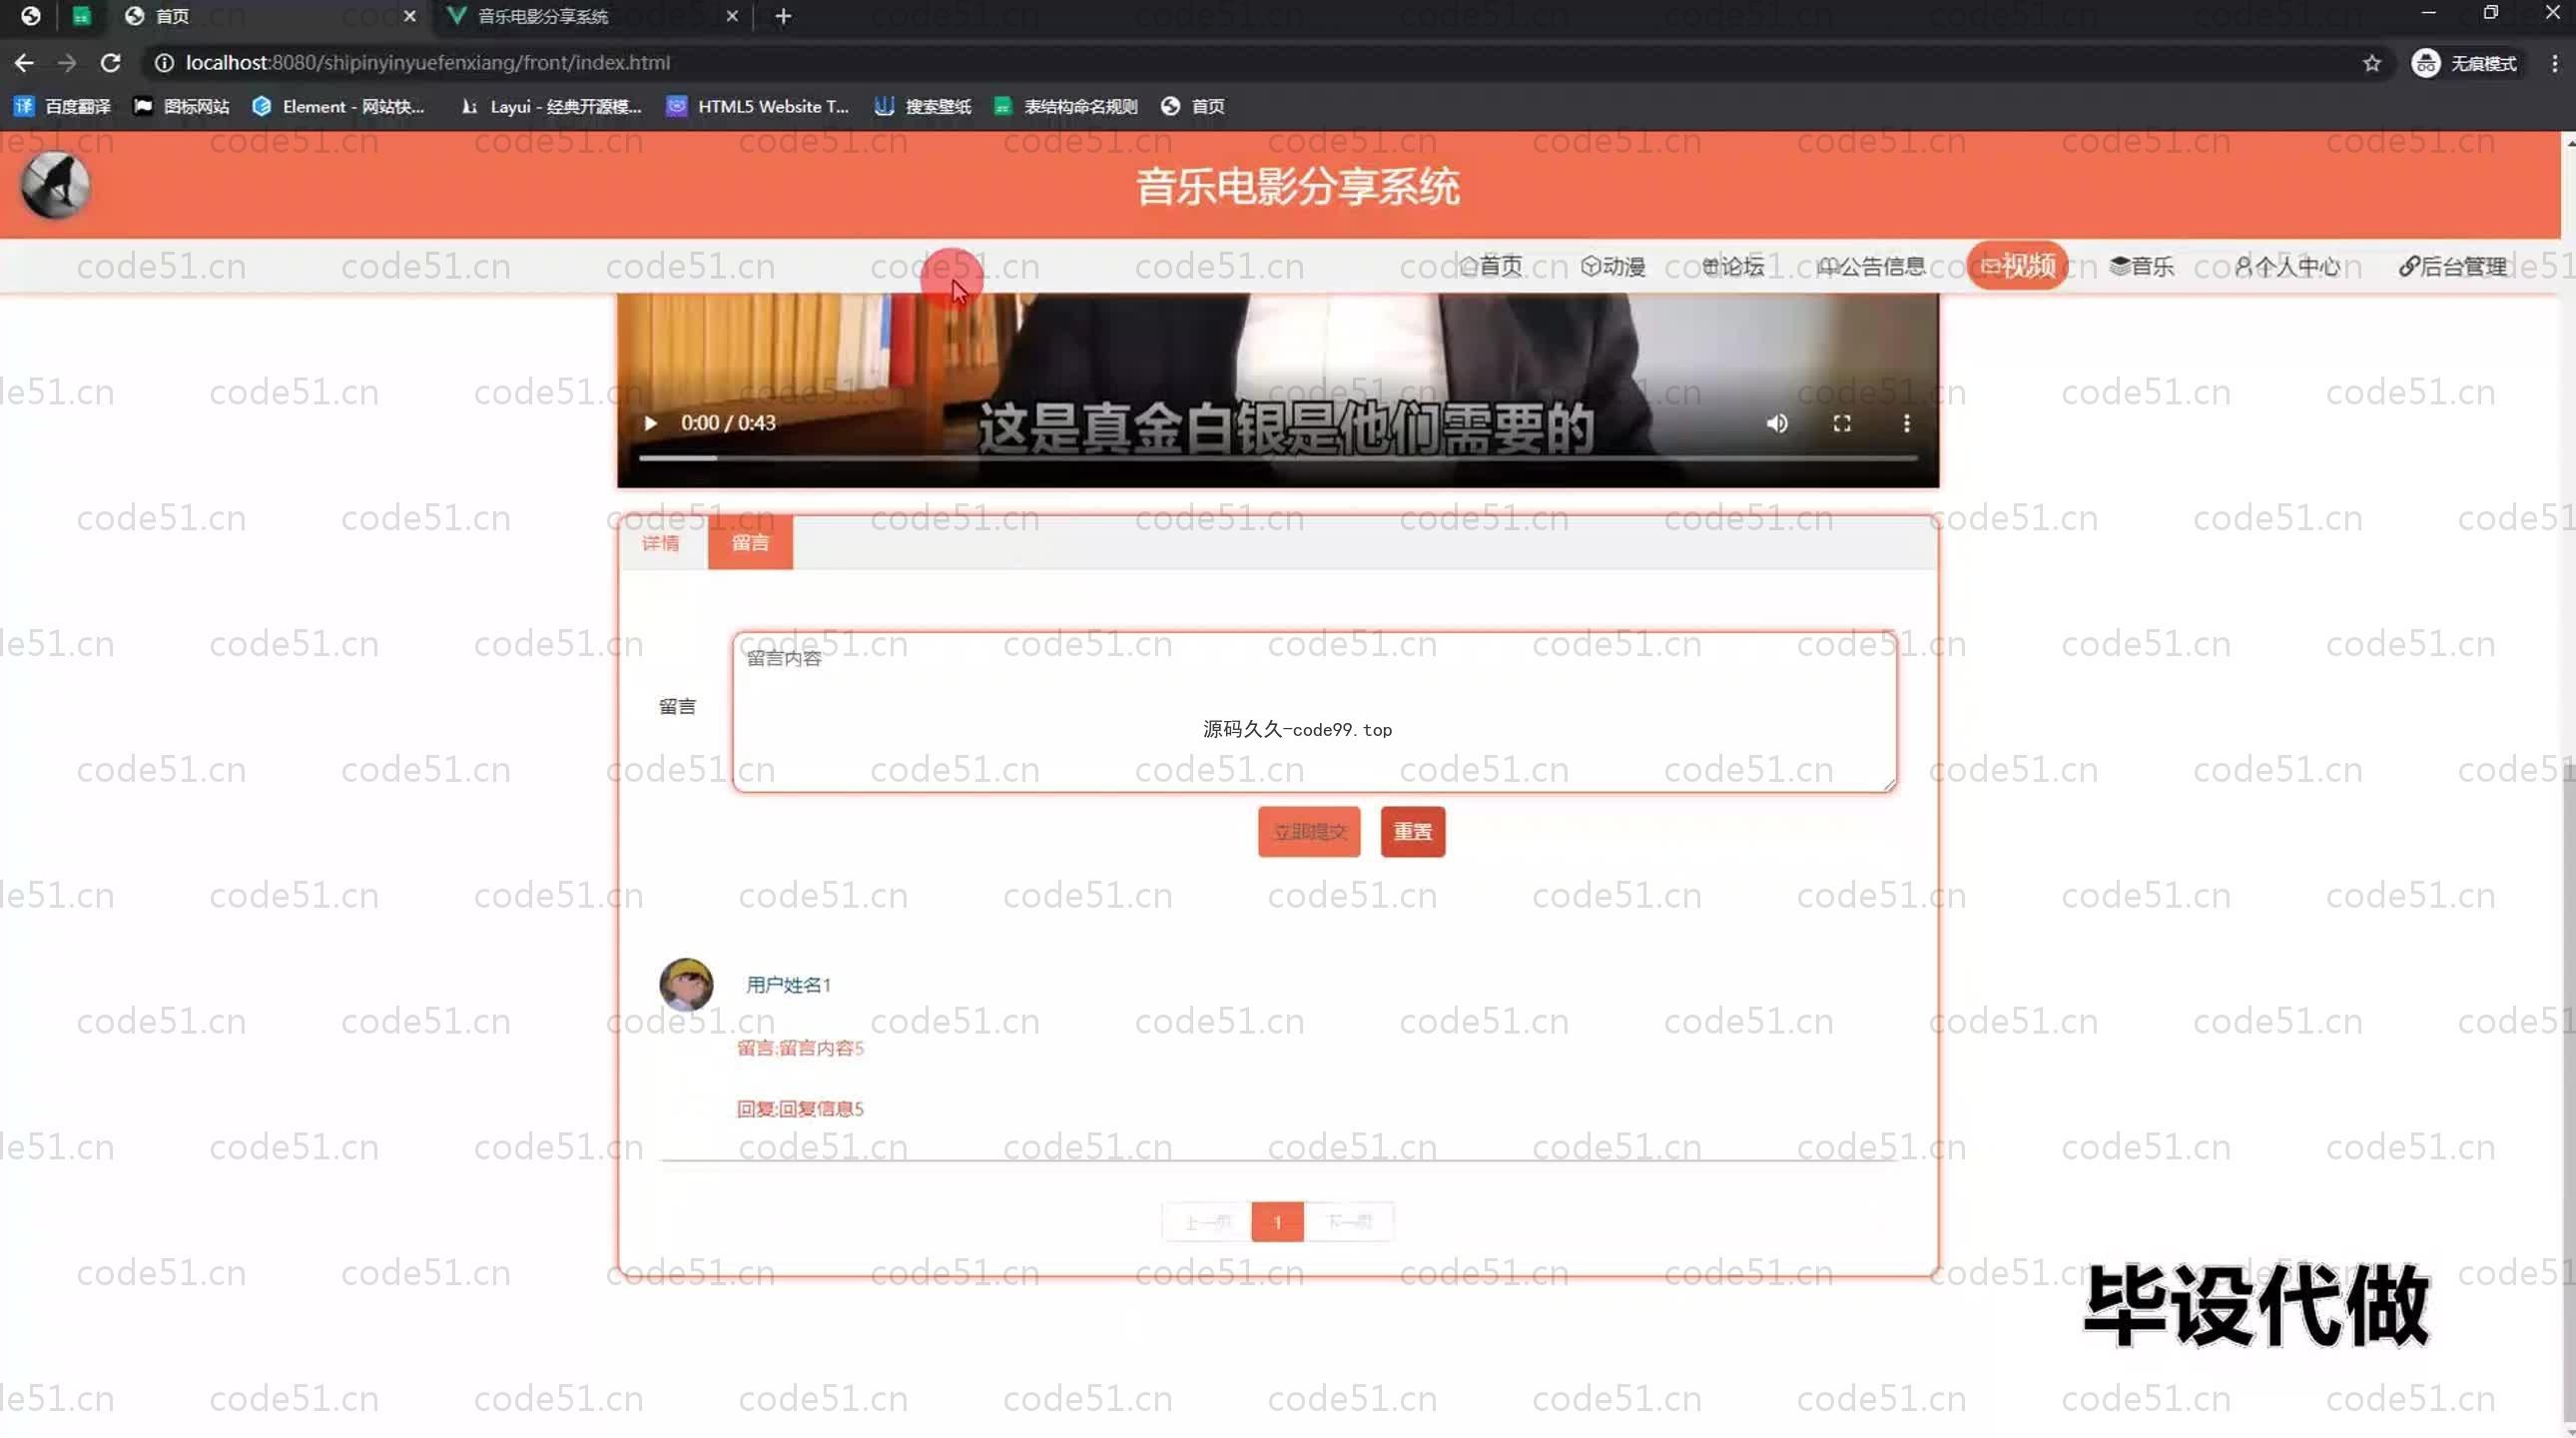Open the 搜索壁纸 bookmark
Screen dimensions: 2576x1438
(922, 106)
